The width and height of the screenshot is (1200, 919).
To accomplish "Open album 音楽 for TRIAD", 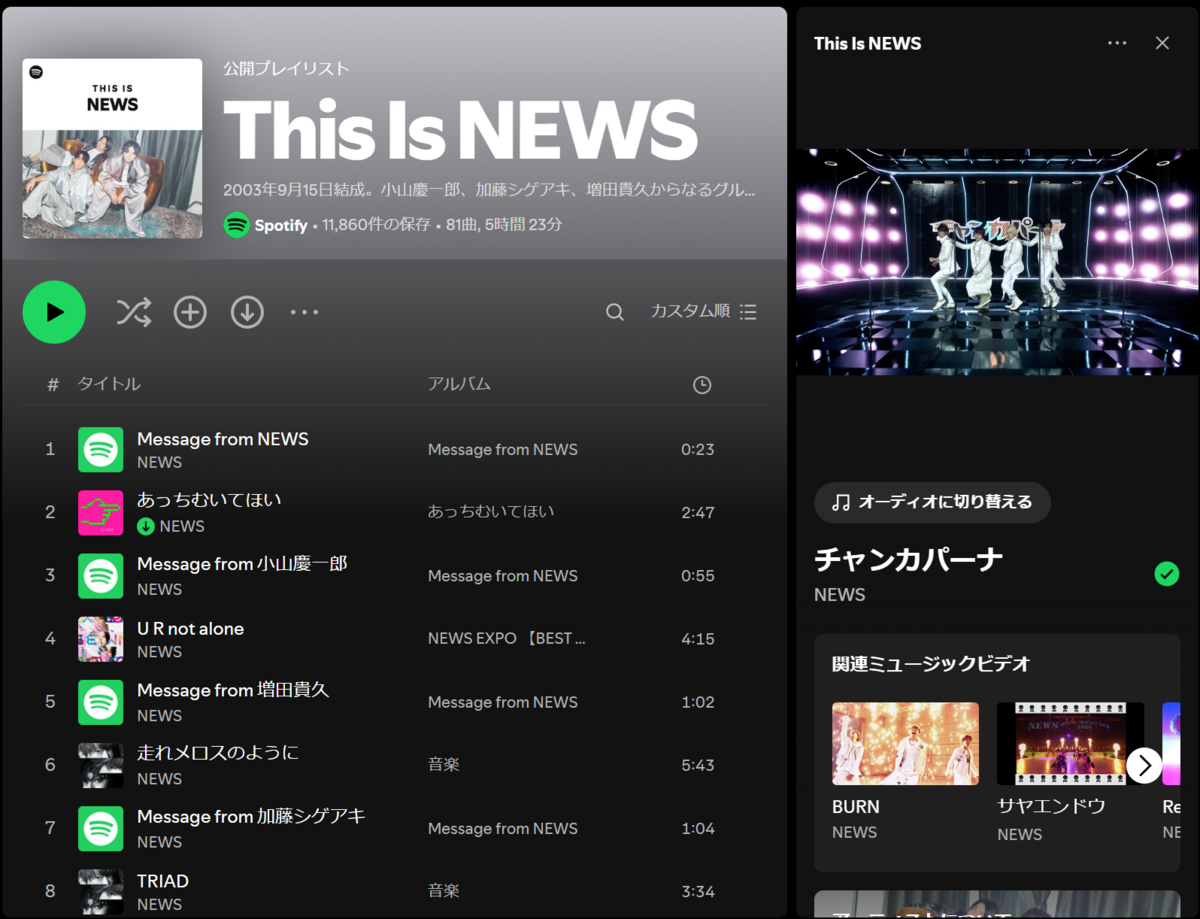I will (x=444, y=890).
